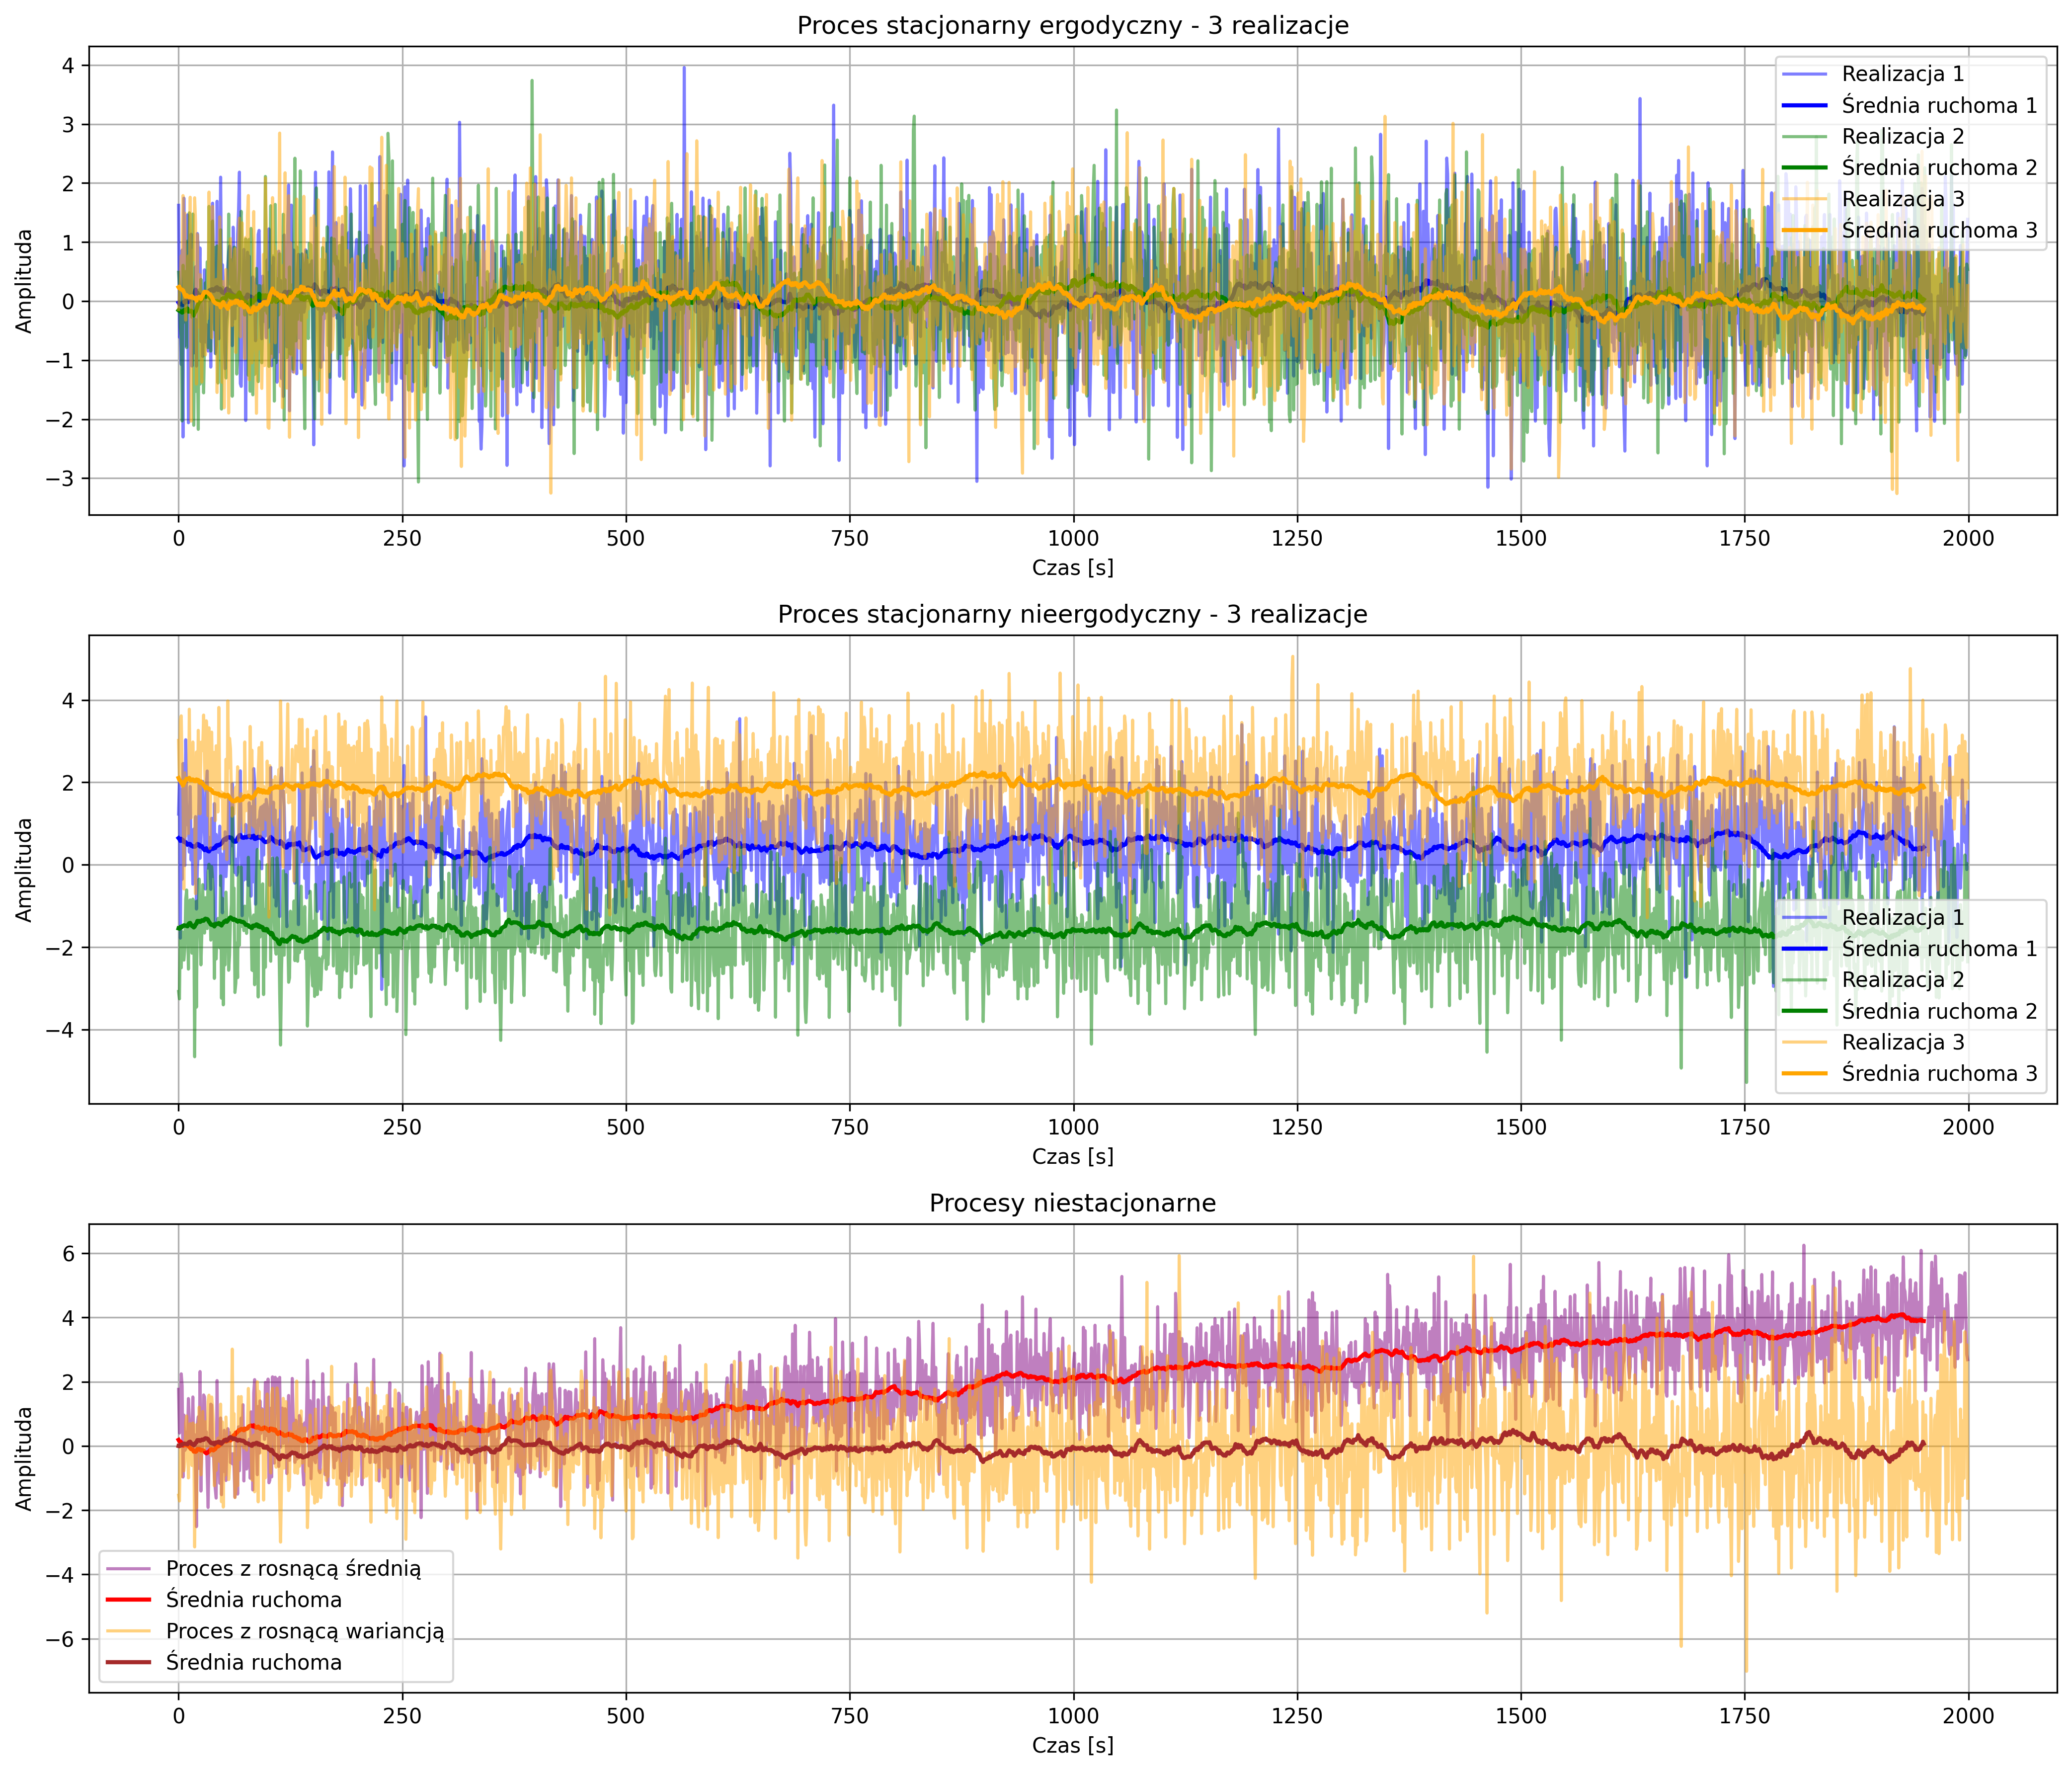This screenshot has width=2072, height=1772.
Task: Click the 'Proces z rosnącą wariancją' legend entry
Action: click(x=304, y=1631)
